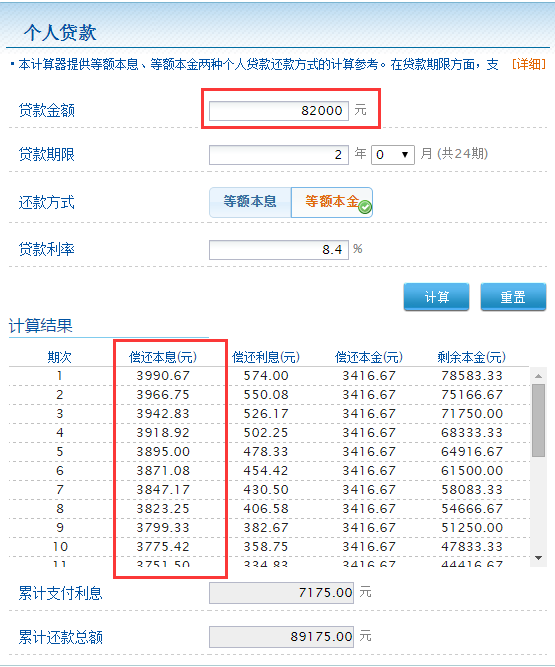Click the green checkmark on 等额本金
This screenshot has height=667, width=555.
point(365,207)
